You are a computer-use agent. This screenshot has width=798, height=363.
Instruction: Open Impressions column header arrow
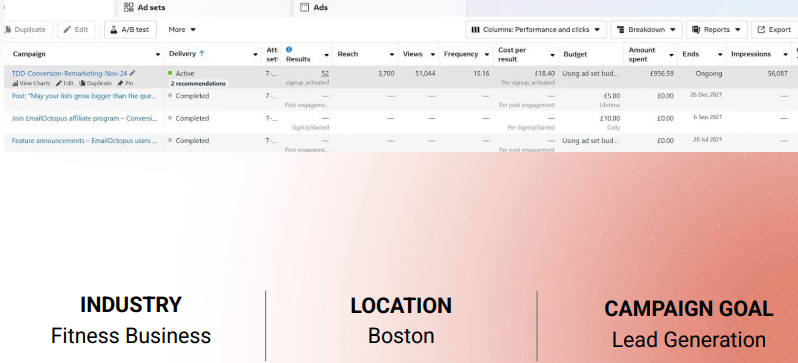pos(785,54)
